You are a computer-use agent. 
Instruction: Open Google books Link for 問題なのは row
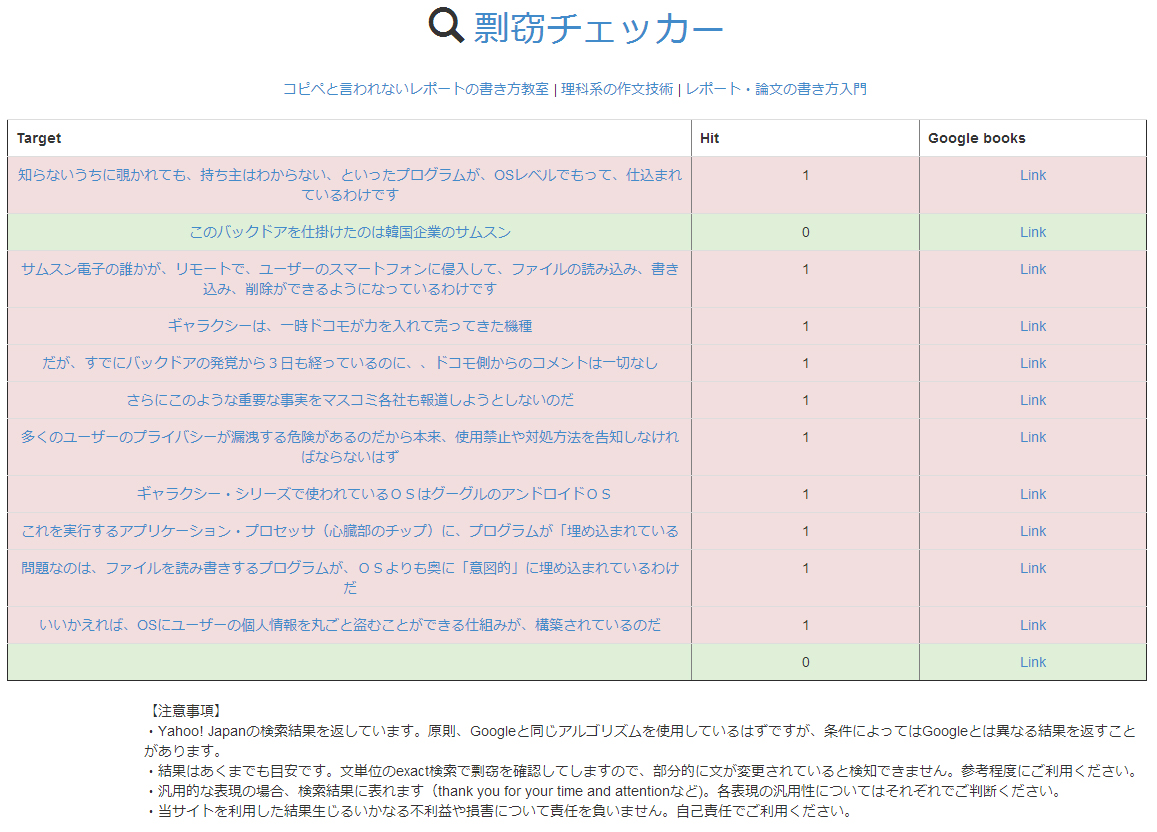coord(1032,568)
